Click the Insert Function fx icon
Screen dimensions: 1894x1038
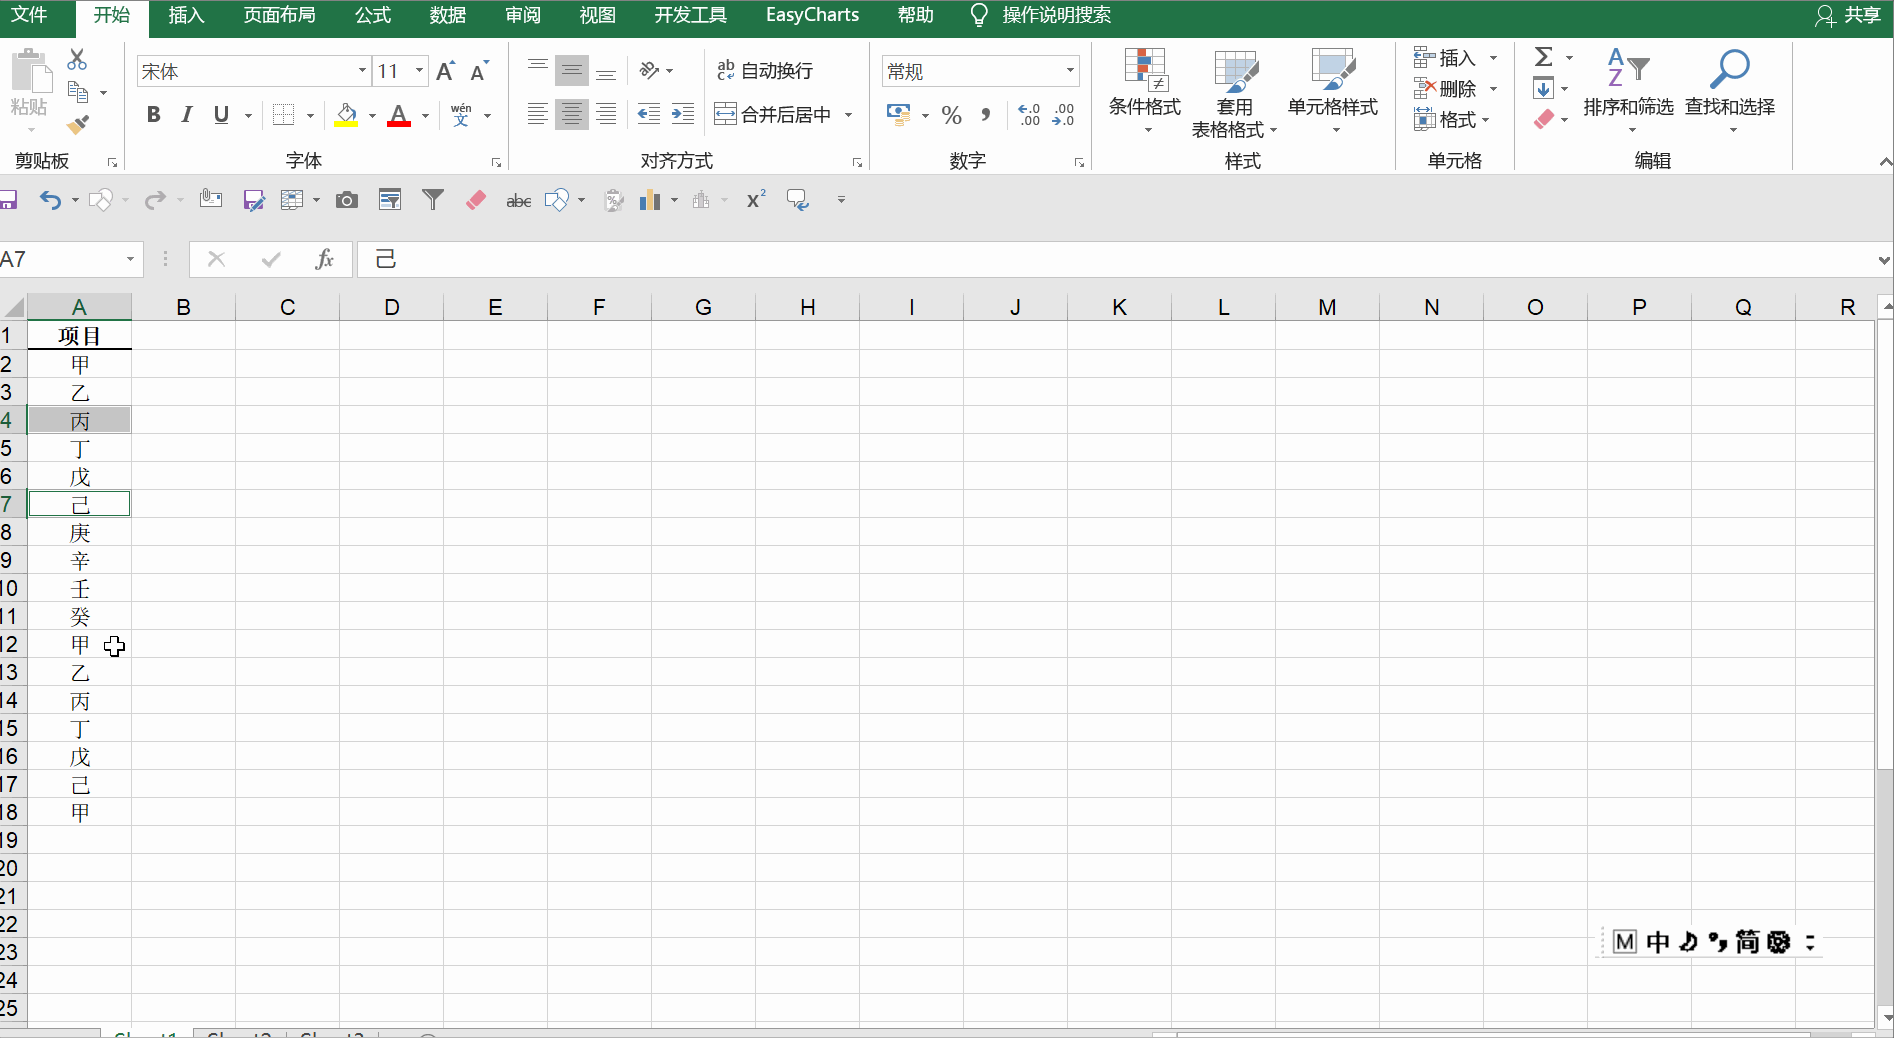tap(324, 260)
